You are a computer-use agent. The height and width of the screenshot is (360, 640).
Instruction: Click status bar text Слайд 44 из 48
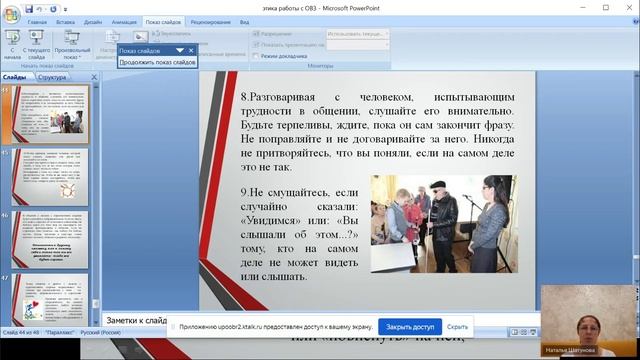click(21, 333)
